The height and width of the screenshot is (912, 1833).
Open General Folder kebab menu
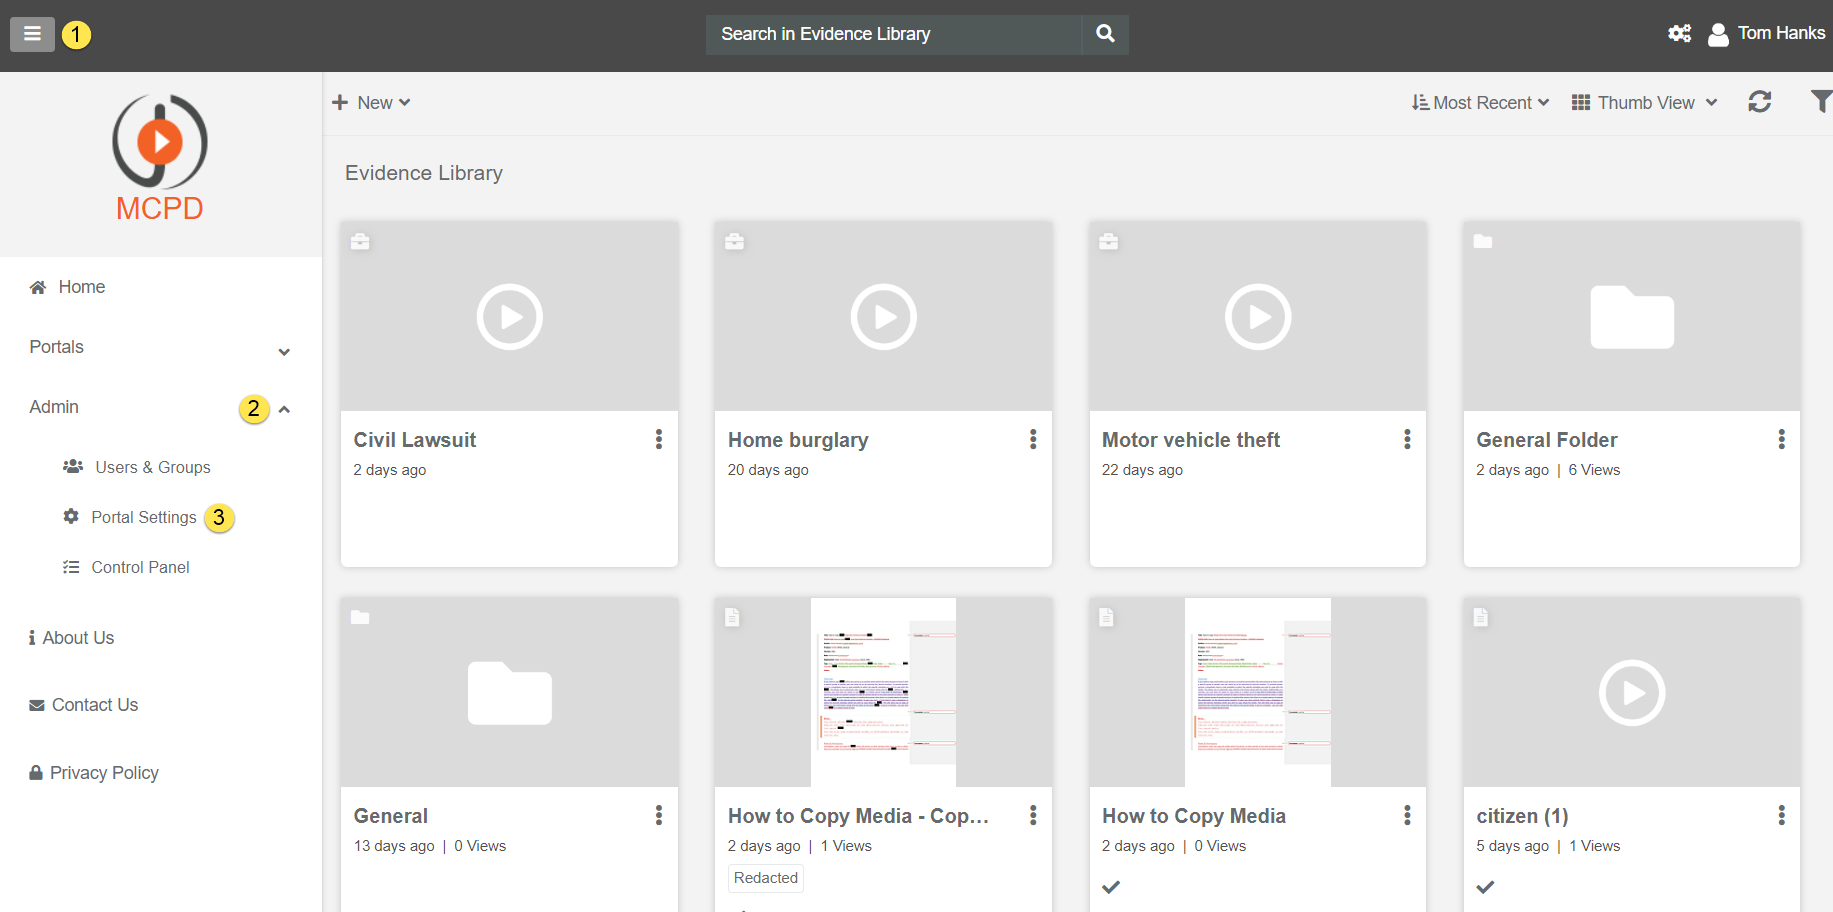click(x=1781, y=439)
